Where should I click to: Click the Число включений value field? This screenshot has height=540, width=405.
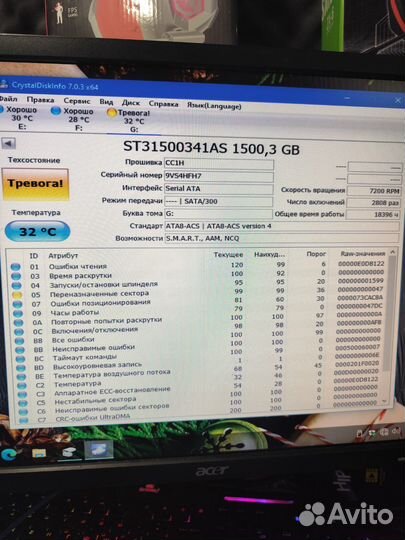(373, 203)
